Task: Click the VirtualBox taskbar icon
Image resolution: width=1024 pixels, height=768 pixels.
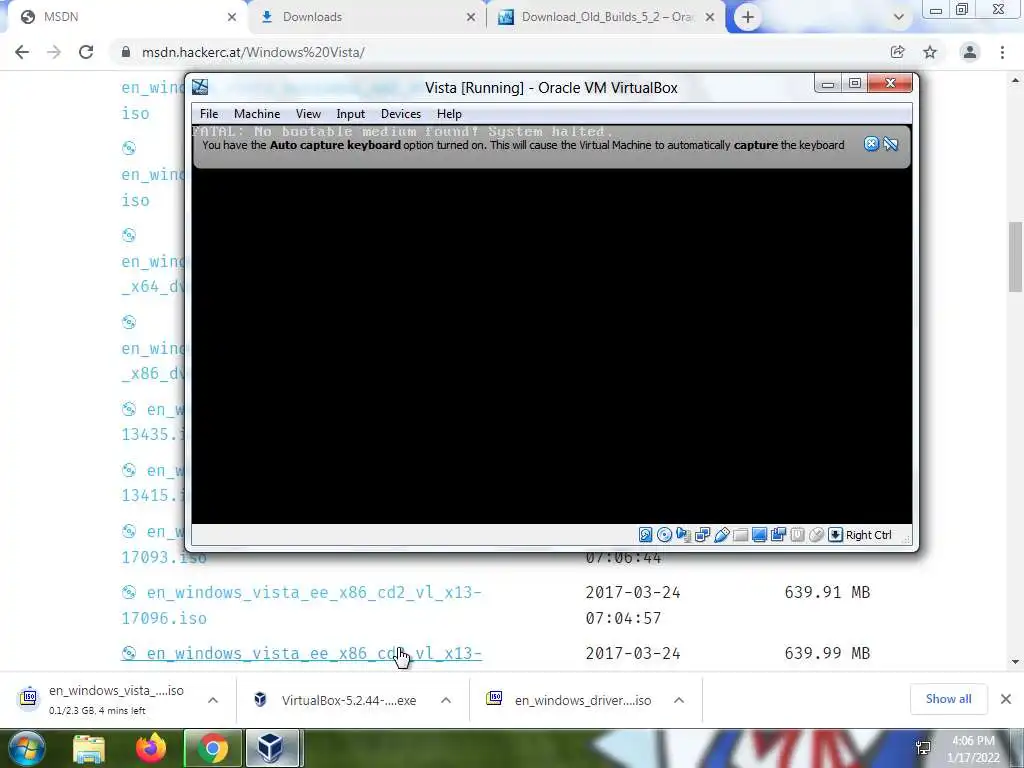Action: tap(271, 748)
